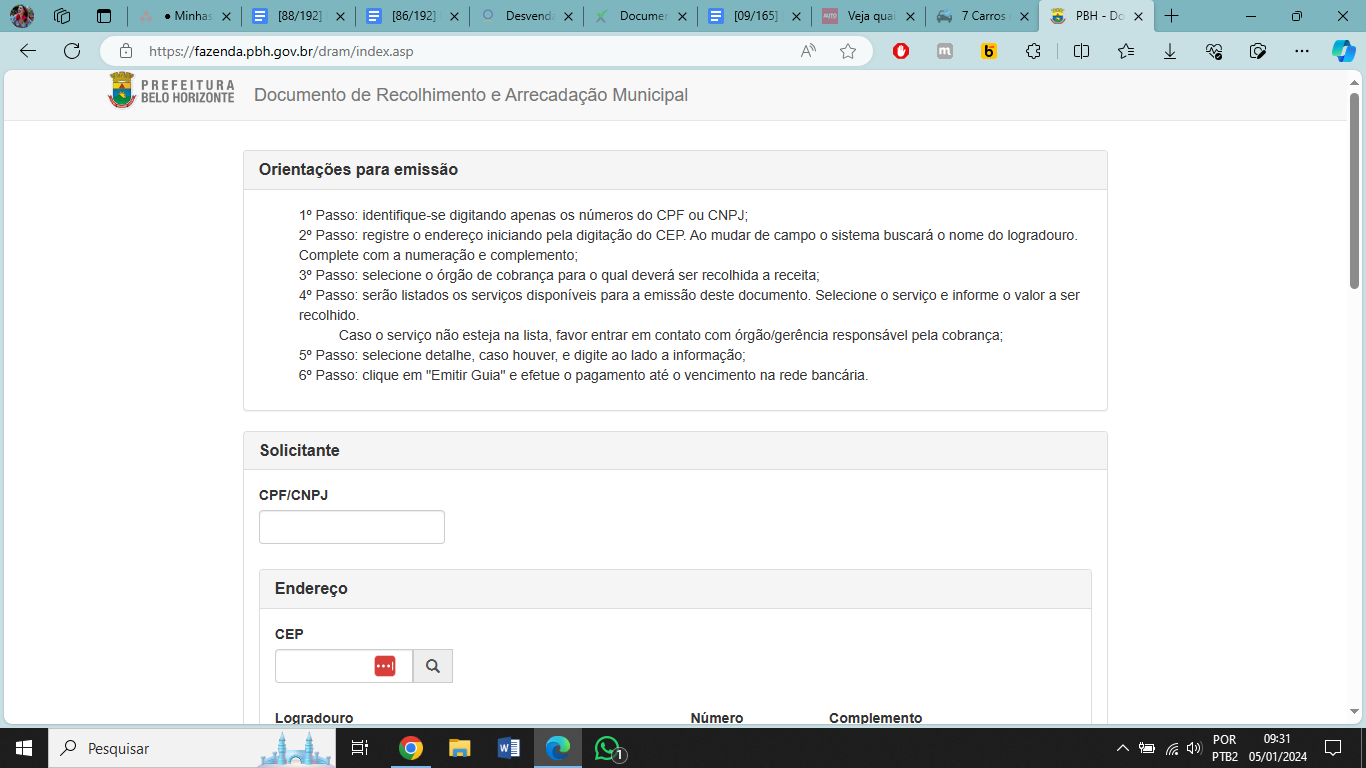Screen dimensions: 1366x768
Task: Switch to the [86/192] document tab
Action: tap(413, 16)
